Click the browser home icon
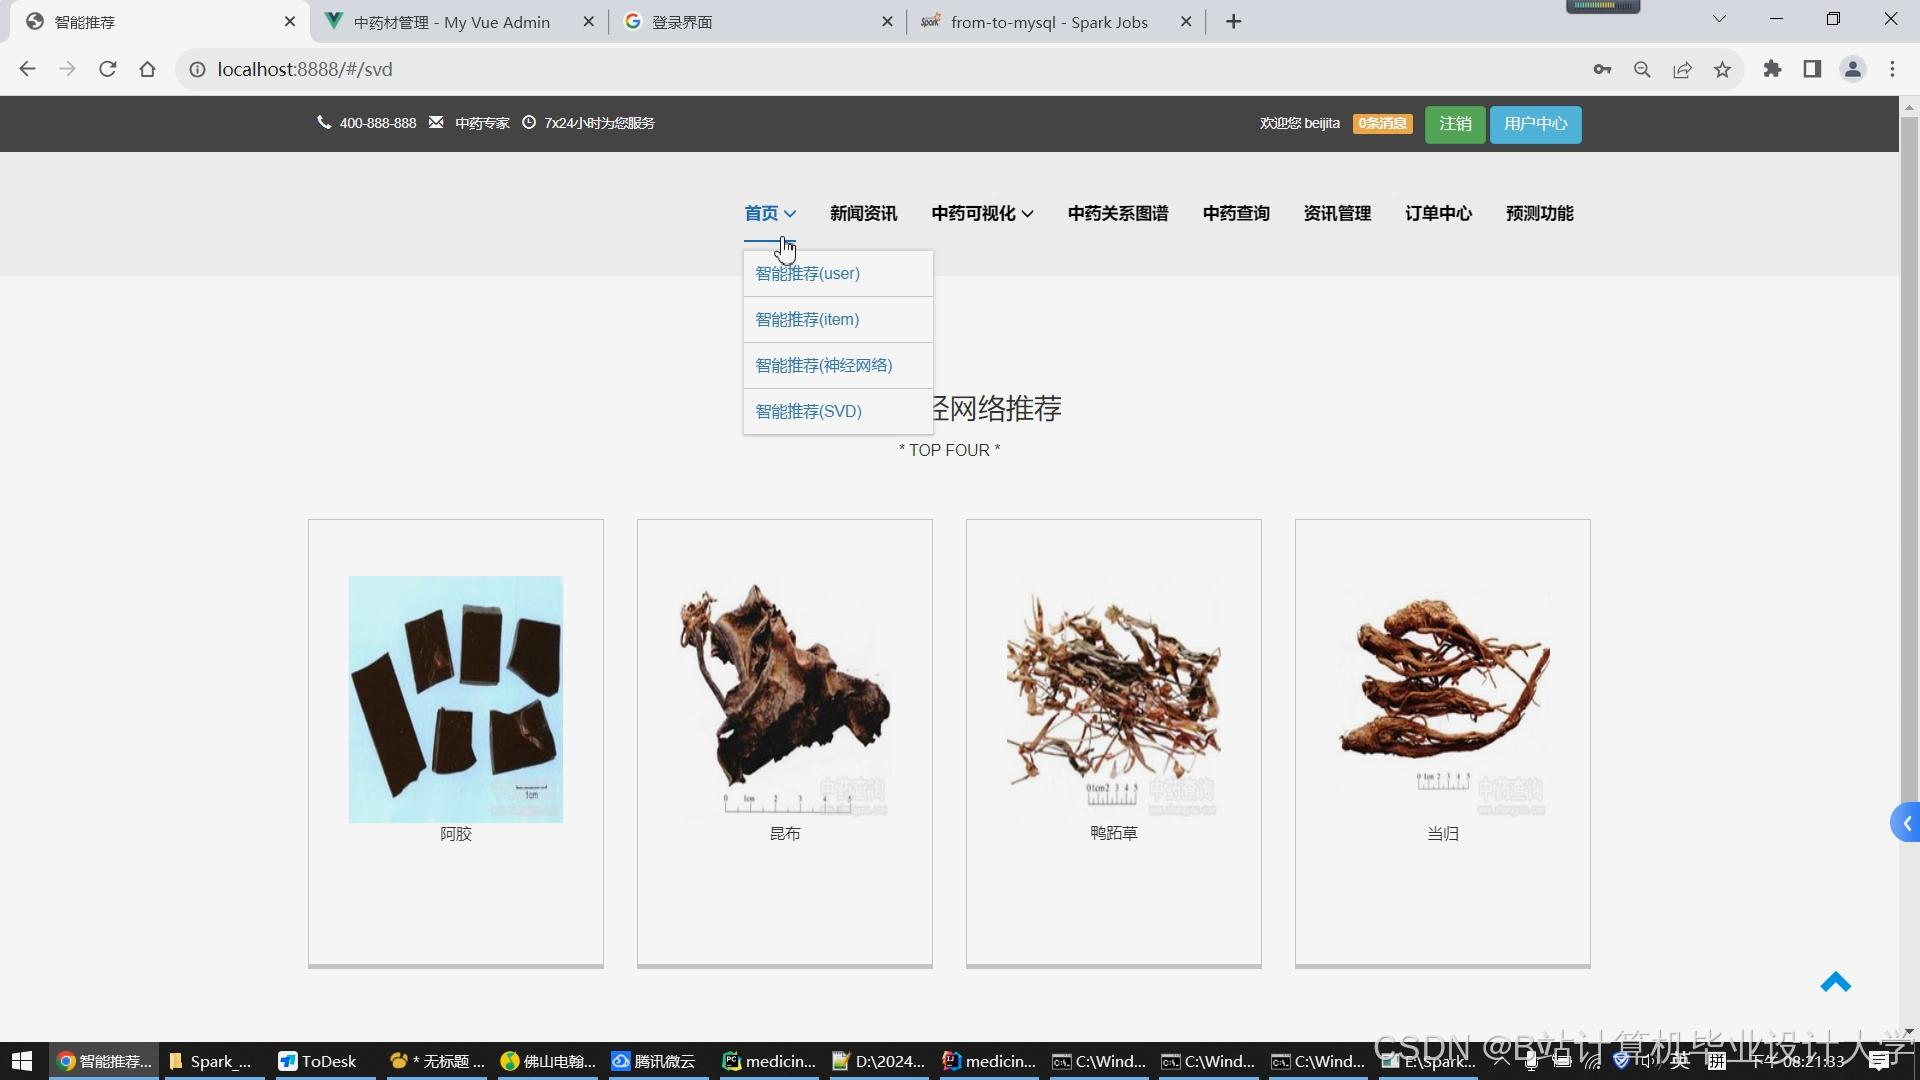The width and height of the screenshot is (1920, 1080). pyautogui.click(x=148, y=69)
